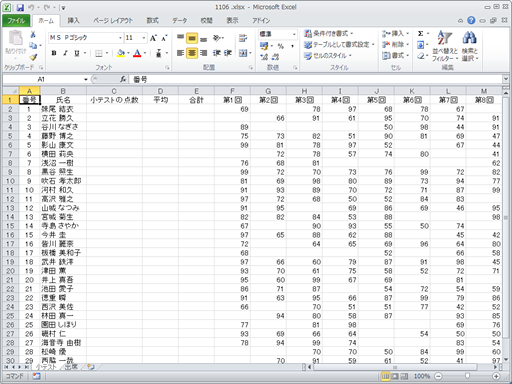This screenshot has height=384, width=512.
Task: Click the zoom out minus button
Action: pyautogui.click(x=438, y=376)
